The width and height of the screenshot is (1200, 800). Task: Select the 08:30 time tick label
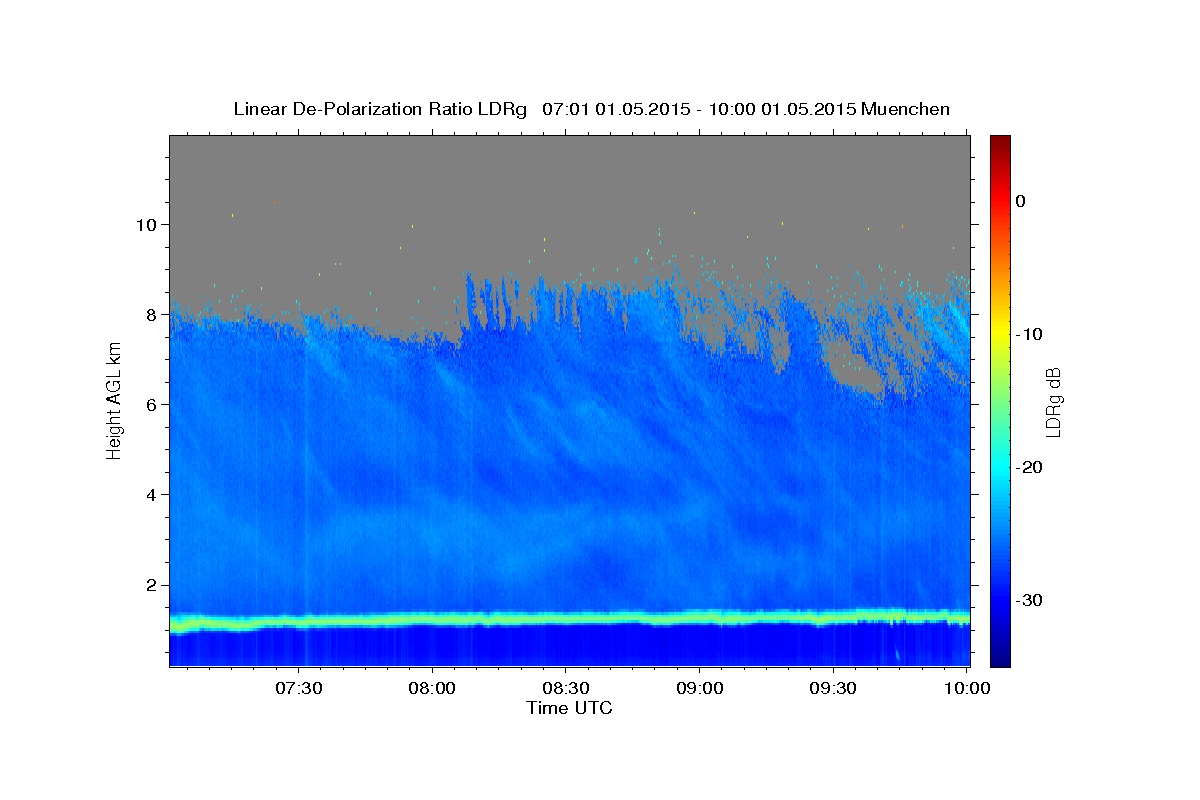tap(565, 689)
